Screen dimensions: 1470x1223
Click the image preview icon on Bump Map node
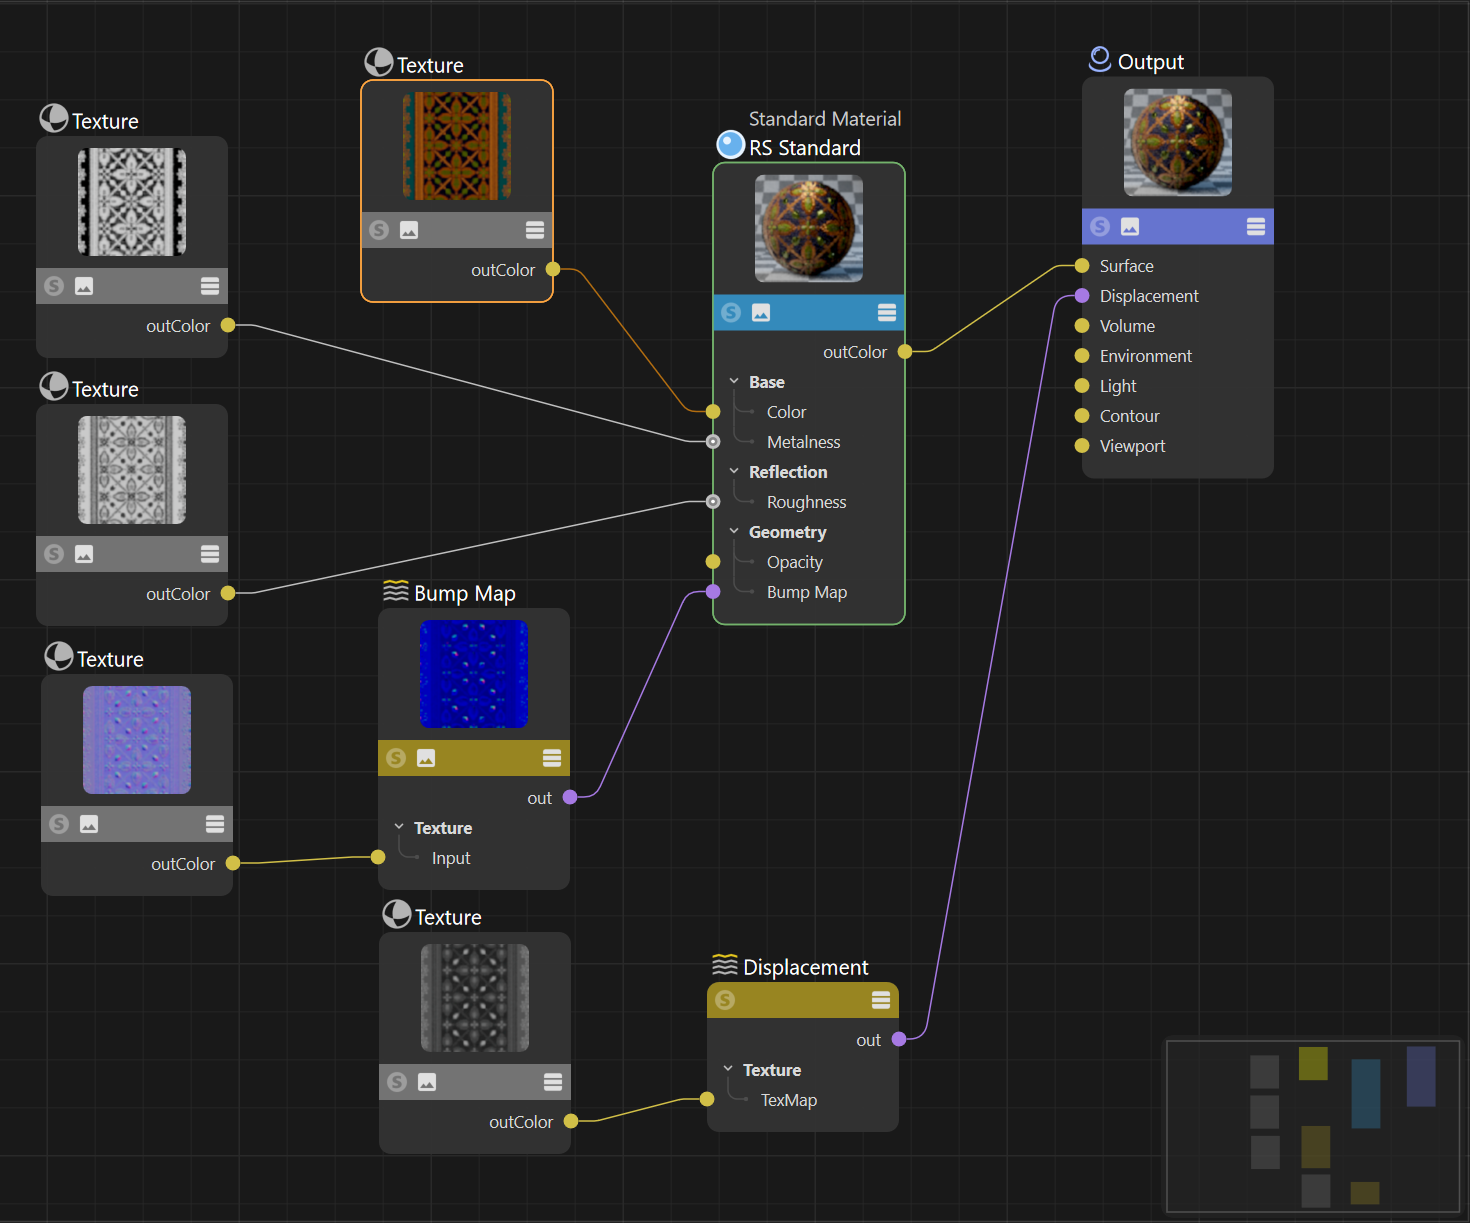tap(426, 758)
